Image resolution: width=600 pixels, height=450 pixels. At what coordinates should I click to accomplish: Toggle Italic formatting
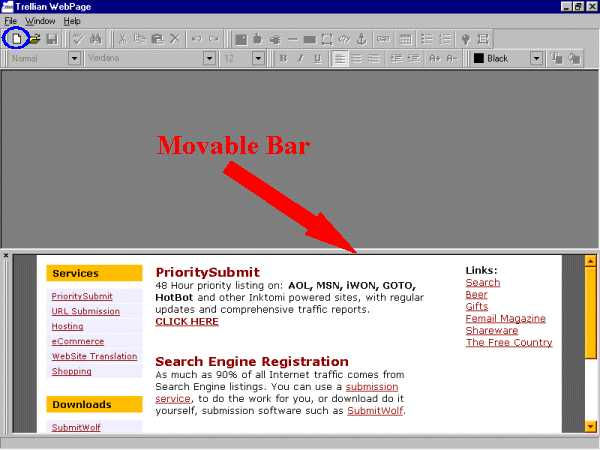[x=300, y=59]
